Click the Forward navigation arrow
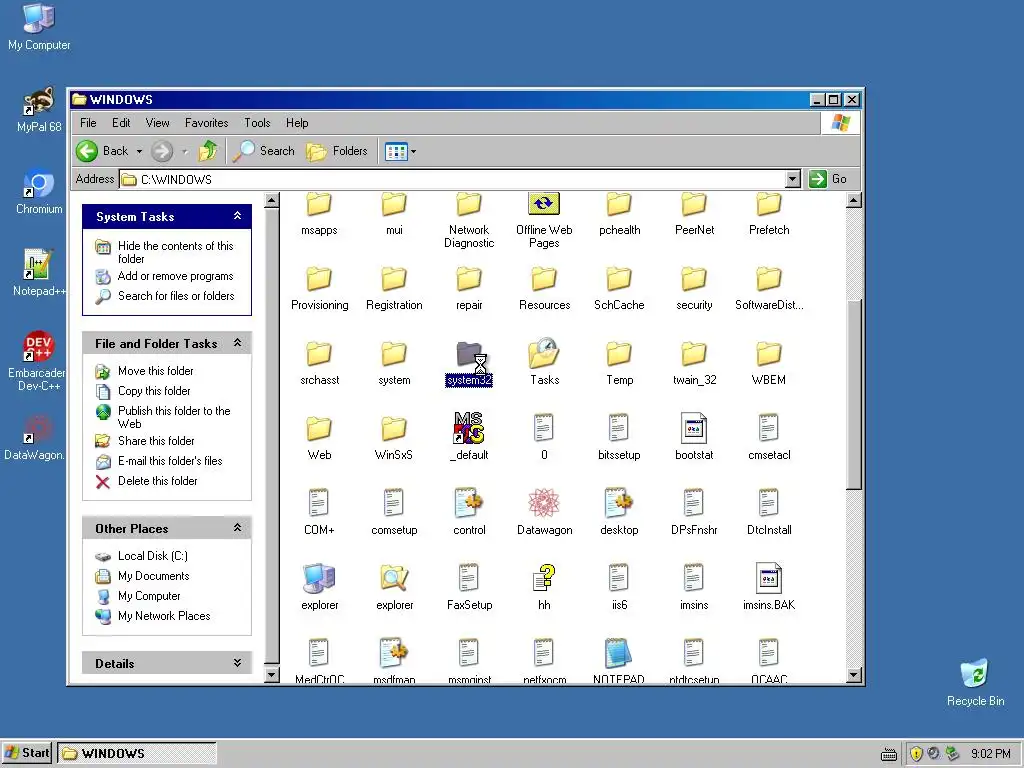Viewport: 1024px width, 768px height. tap(162, 152)
